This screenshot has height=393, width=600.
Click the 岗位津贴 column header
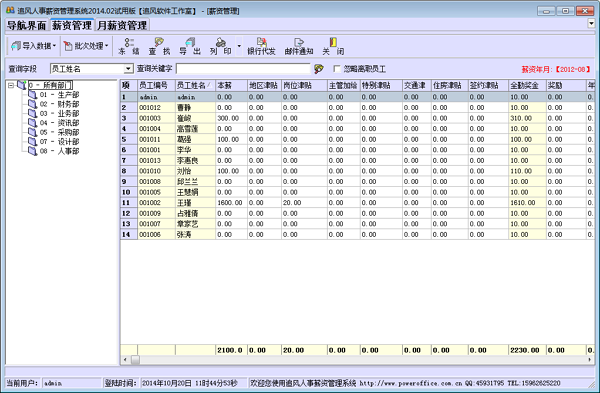304,86
